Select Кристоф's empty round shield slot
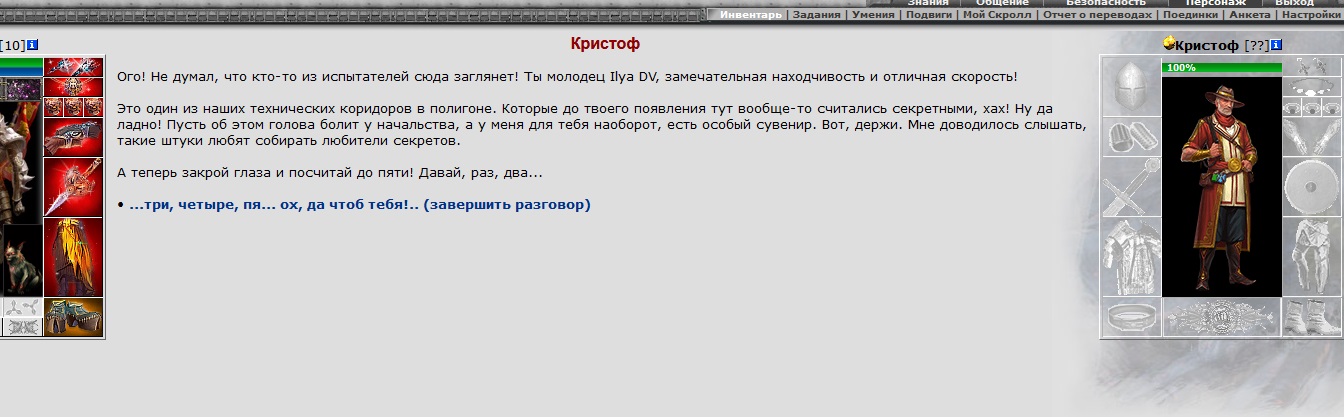 point(1312,187)
